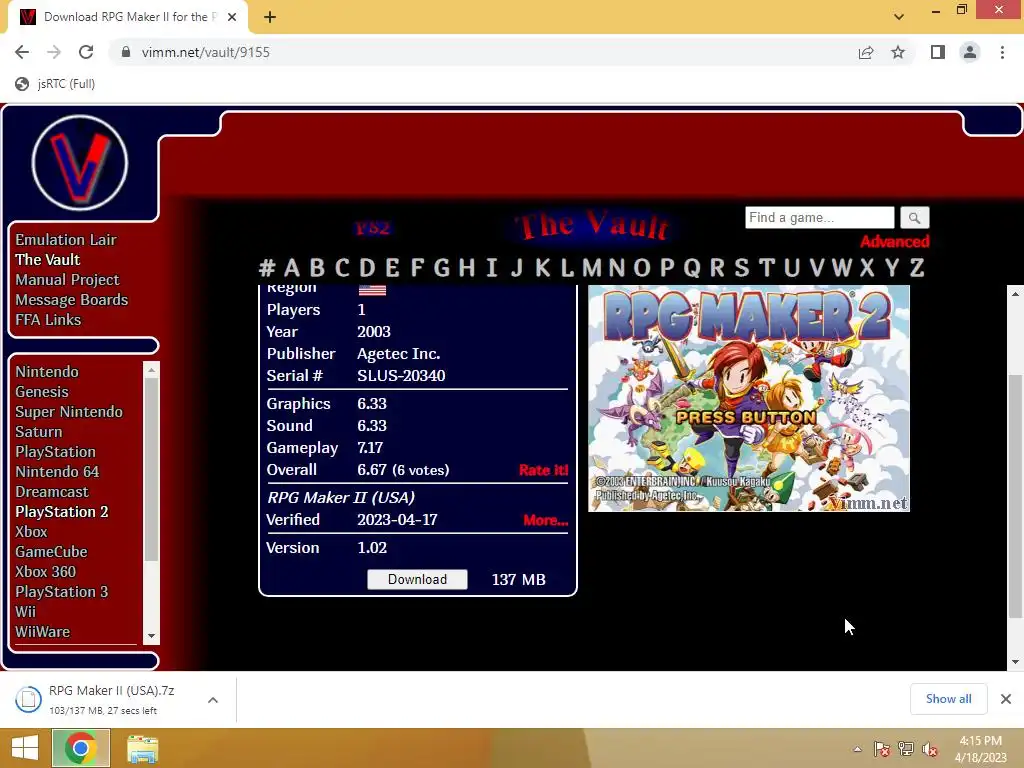Screen dimensions: 1024x768
Task: Browse games starting with letter Z
Action: pyautogui.click(x=917, y=268)
